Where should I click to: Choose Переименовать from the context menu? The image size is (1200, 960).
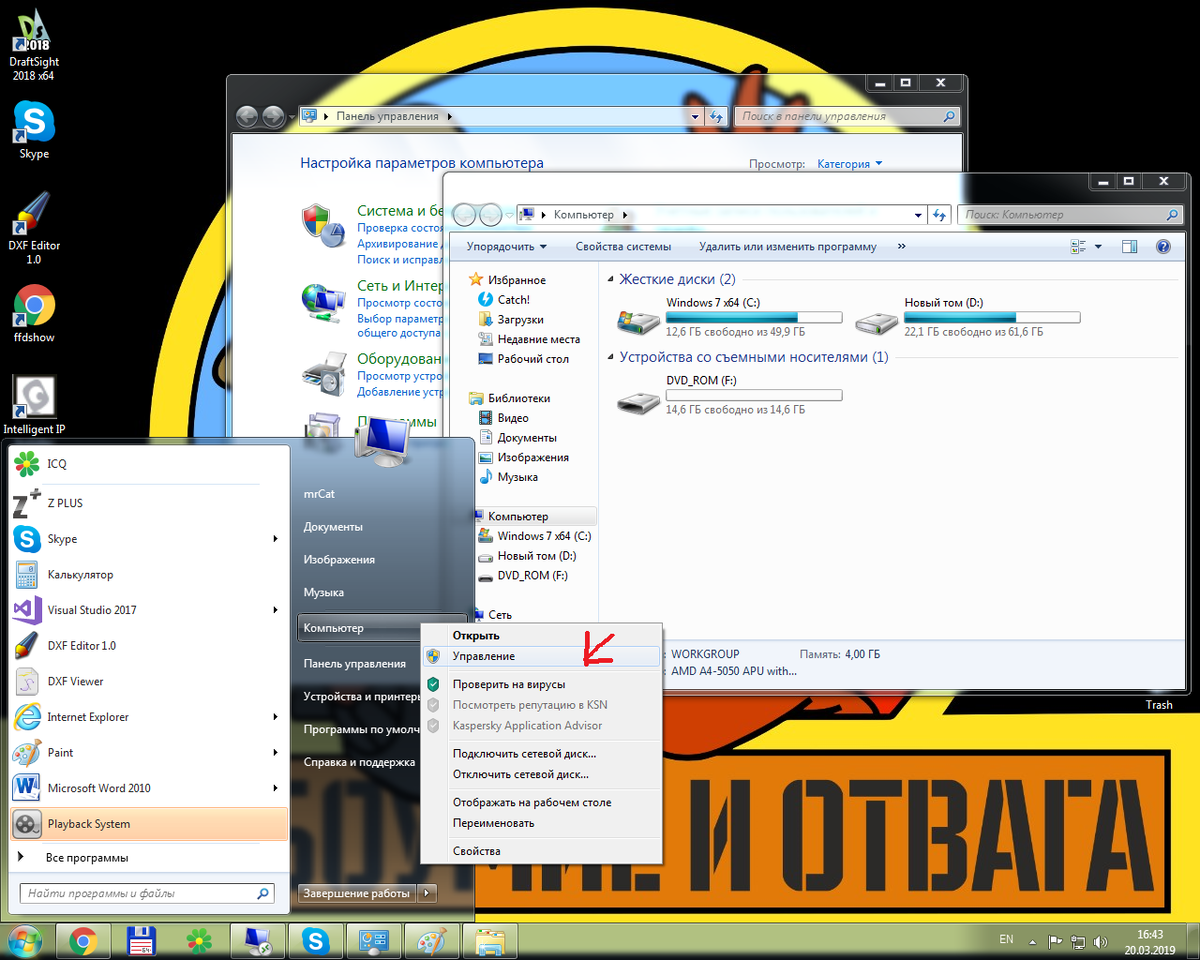coord(540,823)
